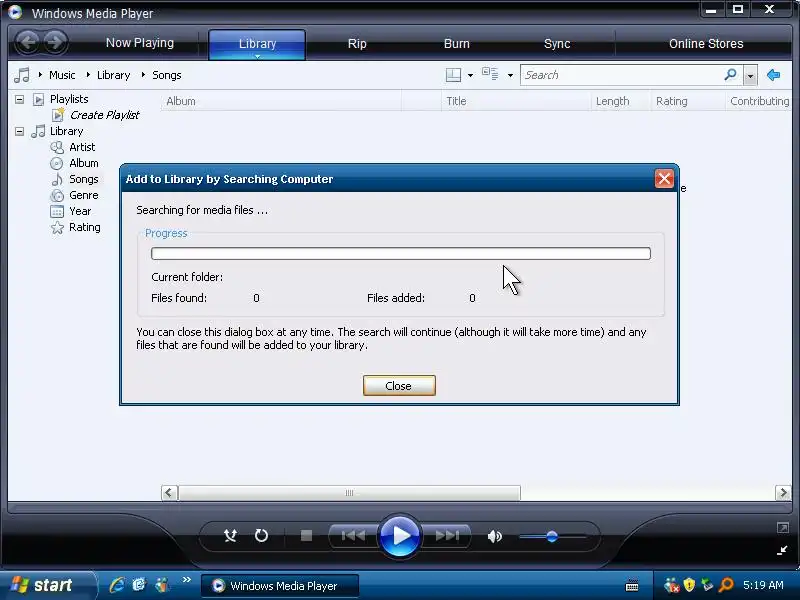The image size is (800, 600).
Task: Switch to the Now Playing tab
Action: [140, 43]
